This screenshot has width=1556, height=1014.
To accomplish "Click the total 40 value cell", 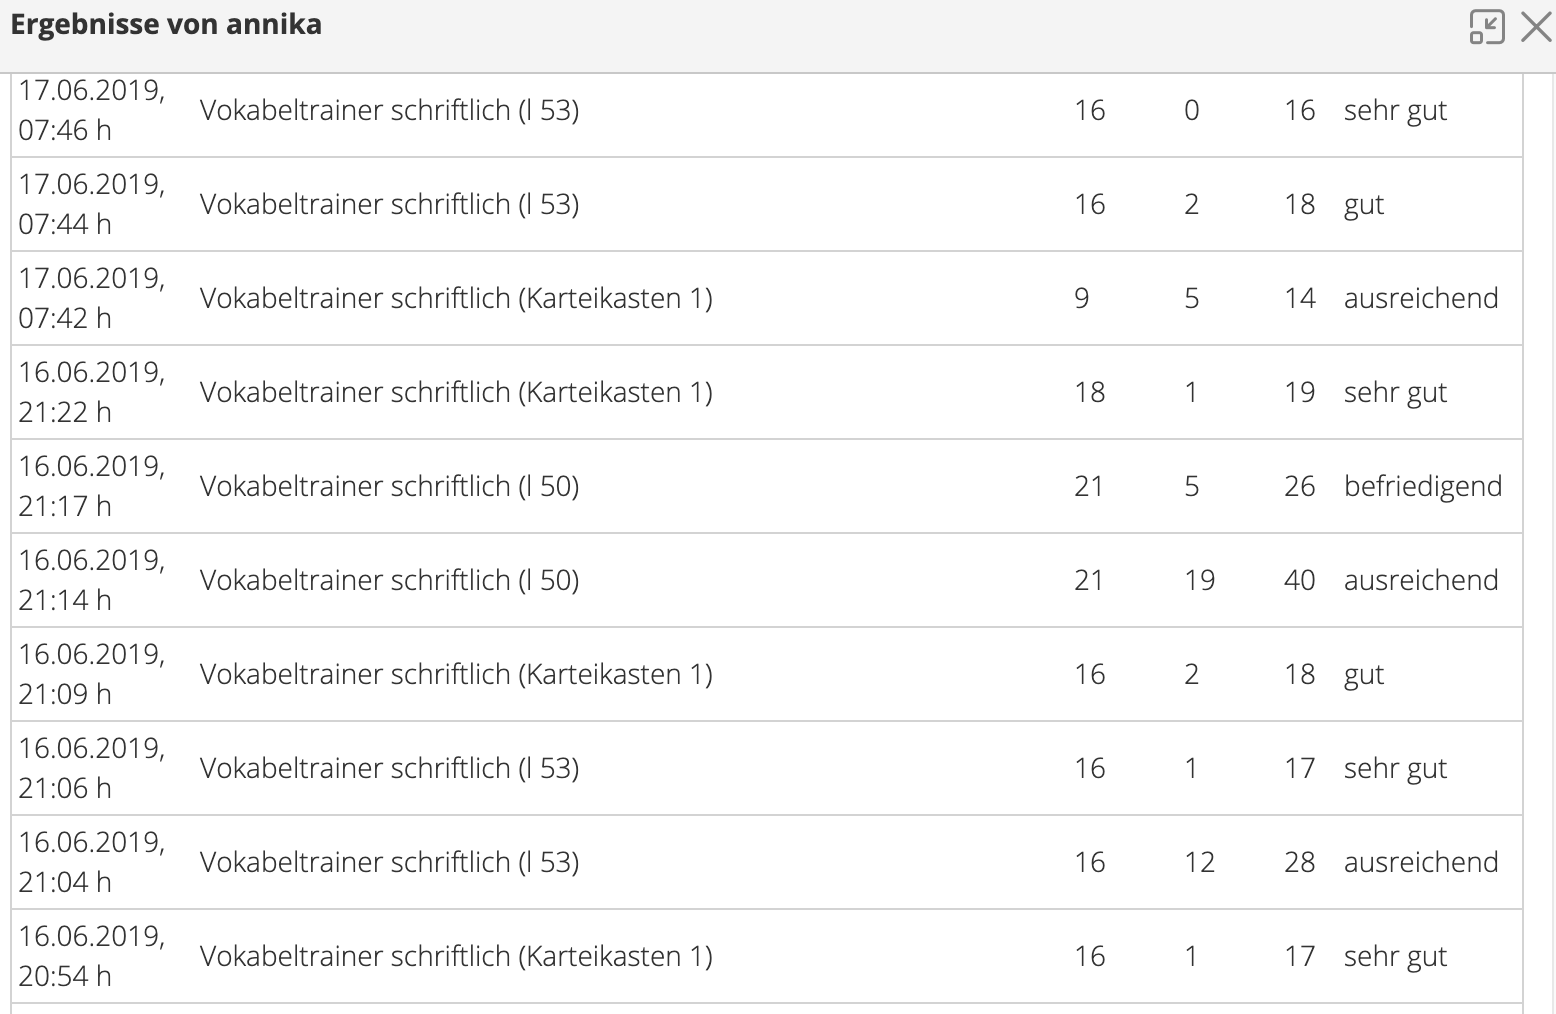I will pos(1299,580).
